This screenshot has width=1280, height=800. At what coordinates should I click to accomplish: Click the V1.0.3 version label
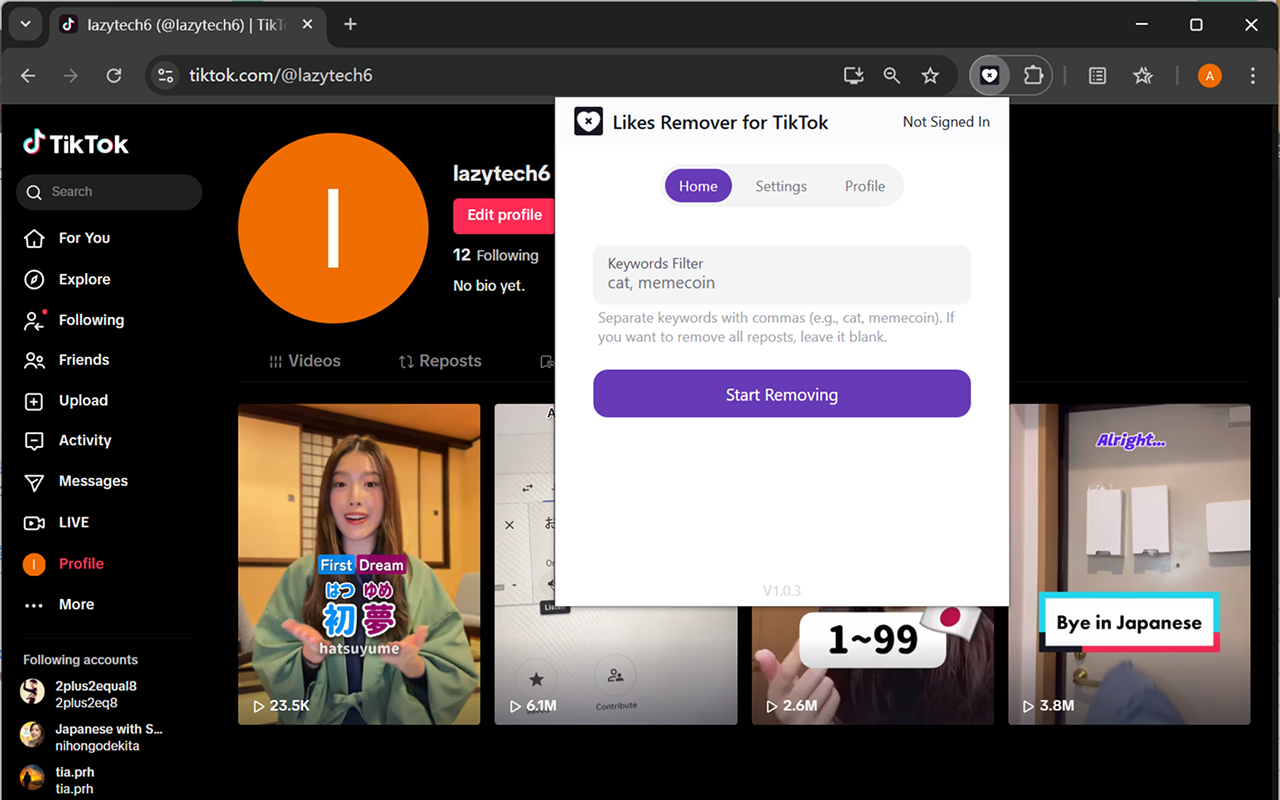point(782,591)
